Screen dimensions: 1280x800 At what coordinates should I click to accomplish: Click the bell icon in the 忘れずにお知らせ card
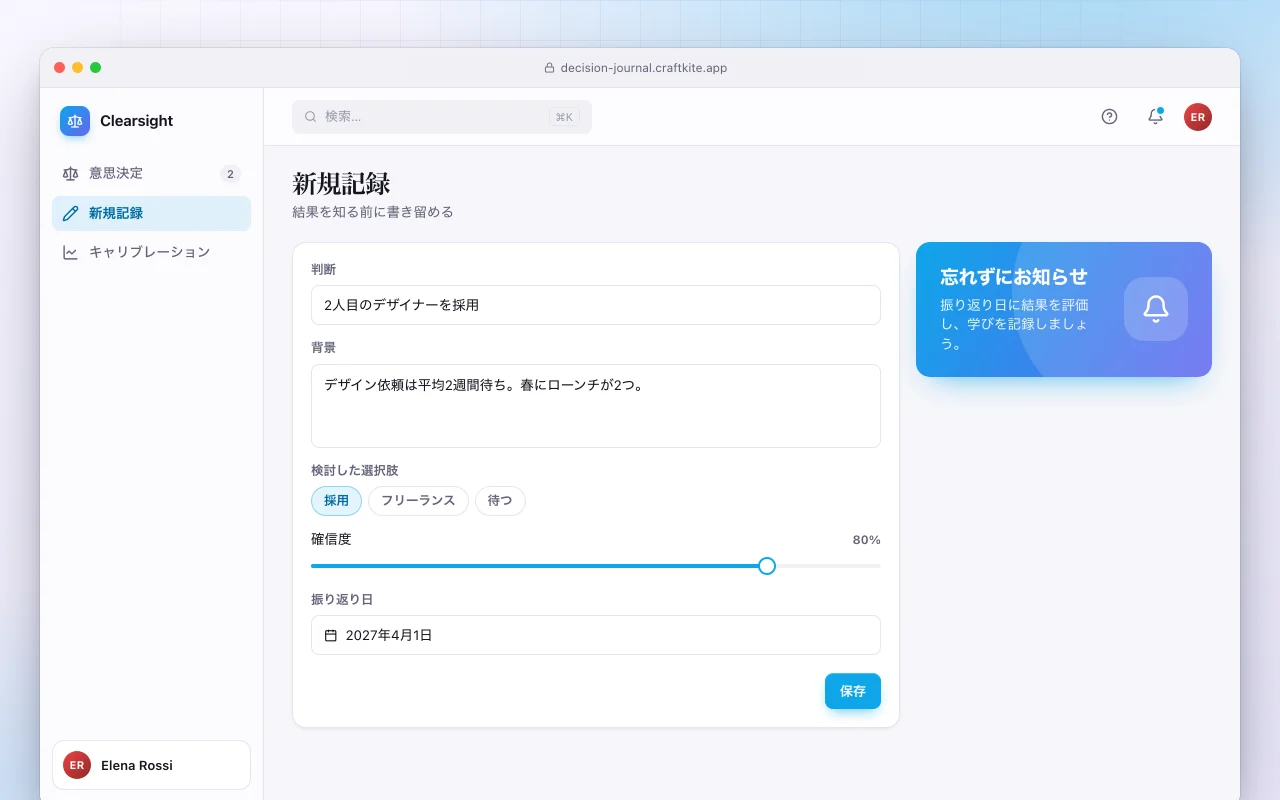tap(1156, 309)
